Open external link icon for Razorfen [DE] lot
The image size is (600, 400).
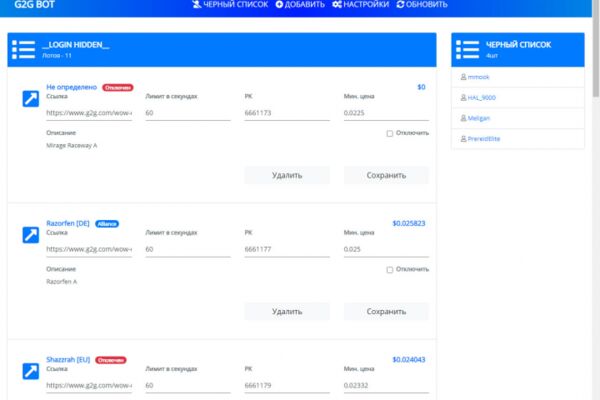tap(31, 235)
